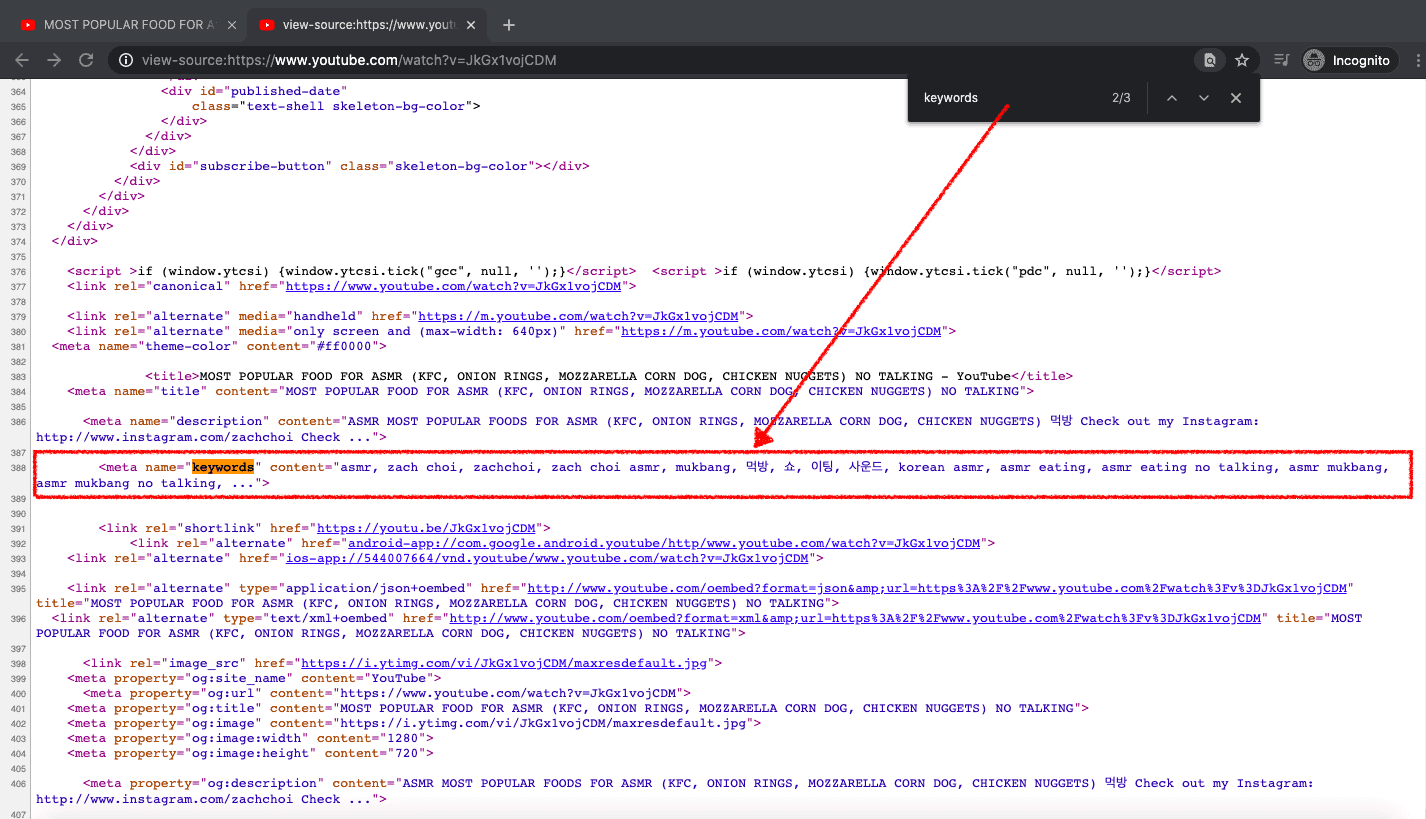Click the forward navigation arrow
Screen dimensions: 1426x819
[x=54, y=60]
